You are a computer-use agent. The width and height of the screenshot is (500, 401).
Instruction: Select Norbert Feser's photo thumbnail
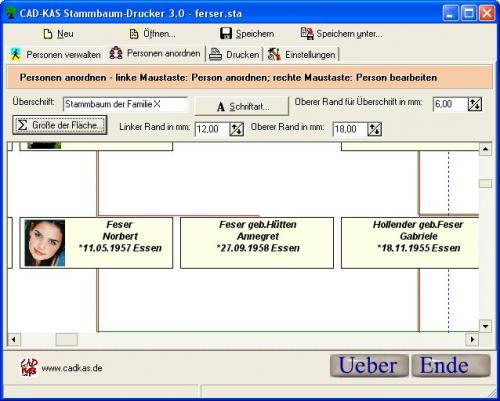click(45, 243)
